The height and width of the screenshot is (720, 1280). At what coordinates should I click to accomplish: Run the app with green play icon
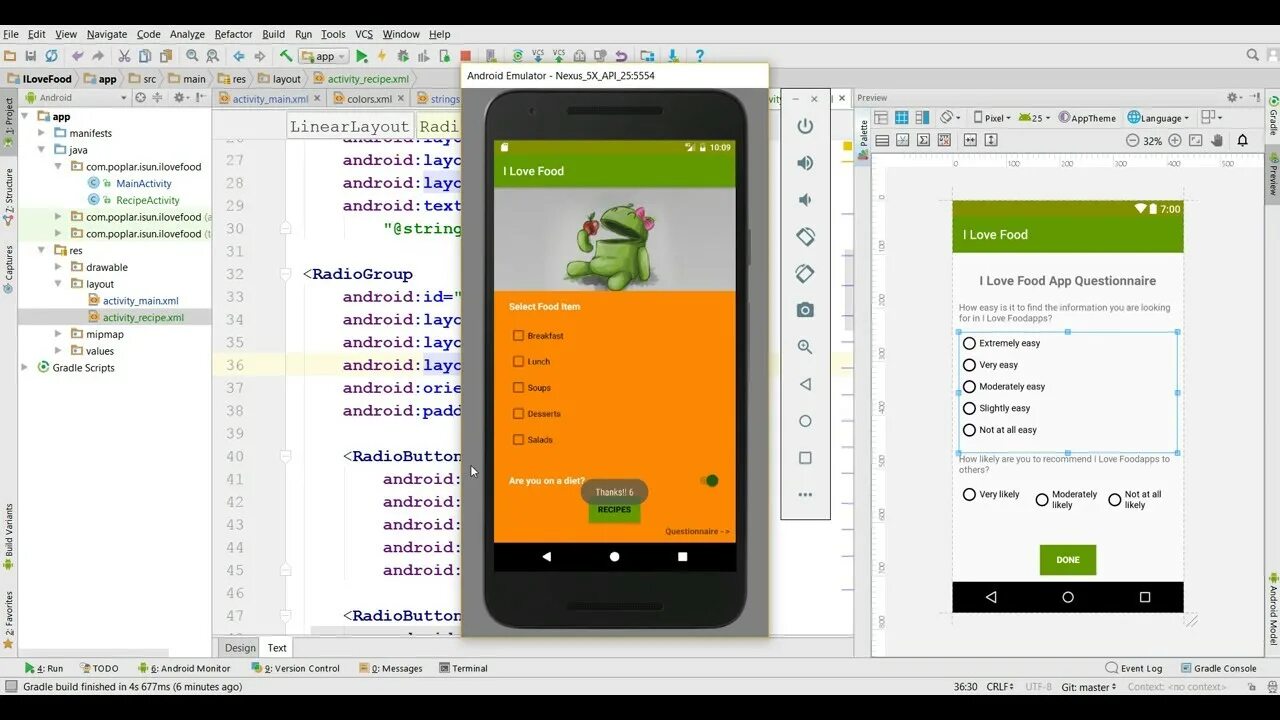362,56
